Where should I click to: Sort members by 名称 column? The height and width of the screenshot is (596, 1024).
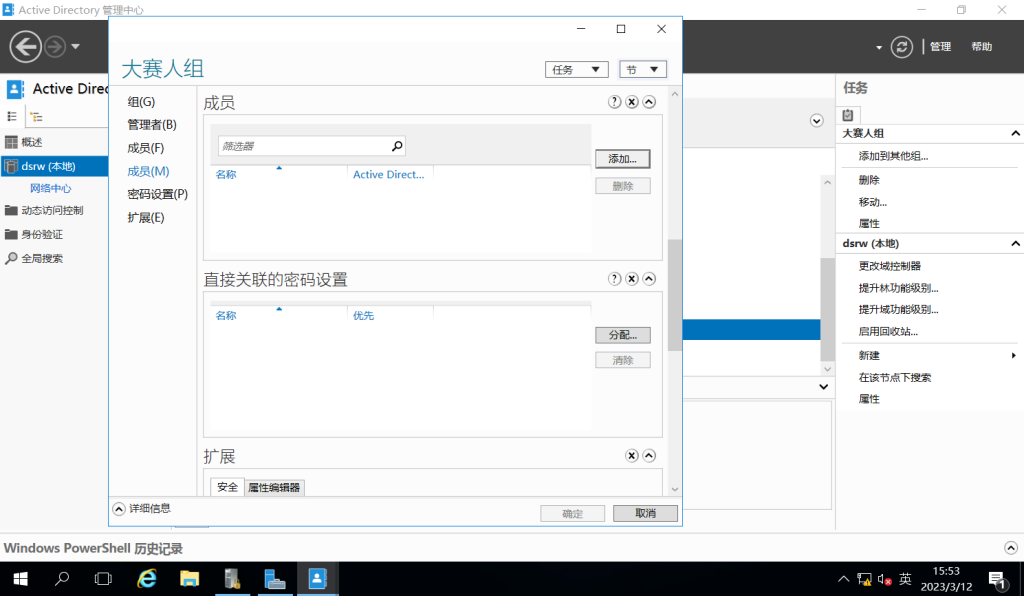(x=226, y=175)
